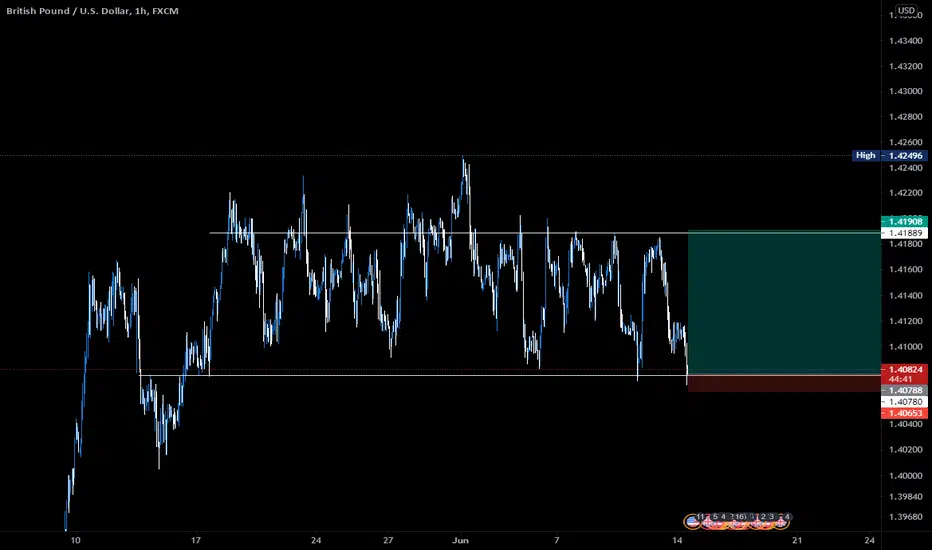Click the 27 date label on time axis
Image resolution: width=932 pixels, height=550 pixels.
(388, 540)
